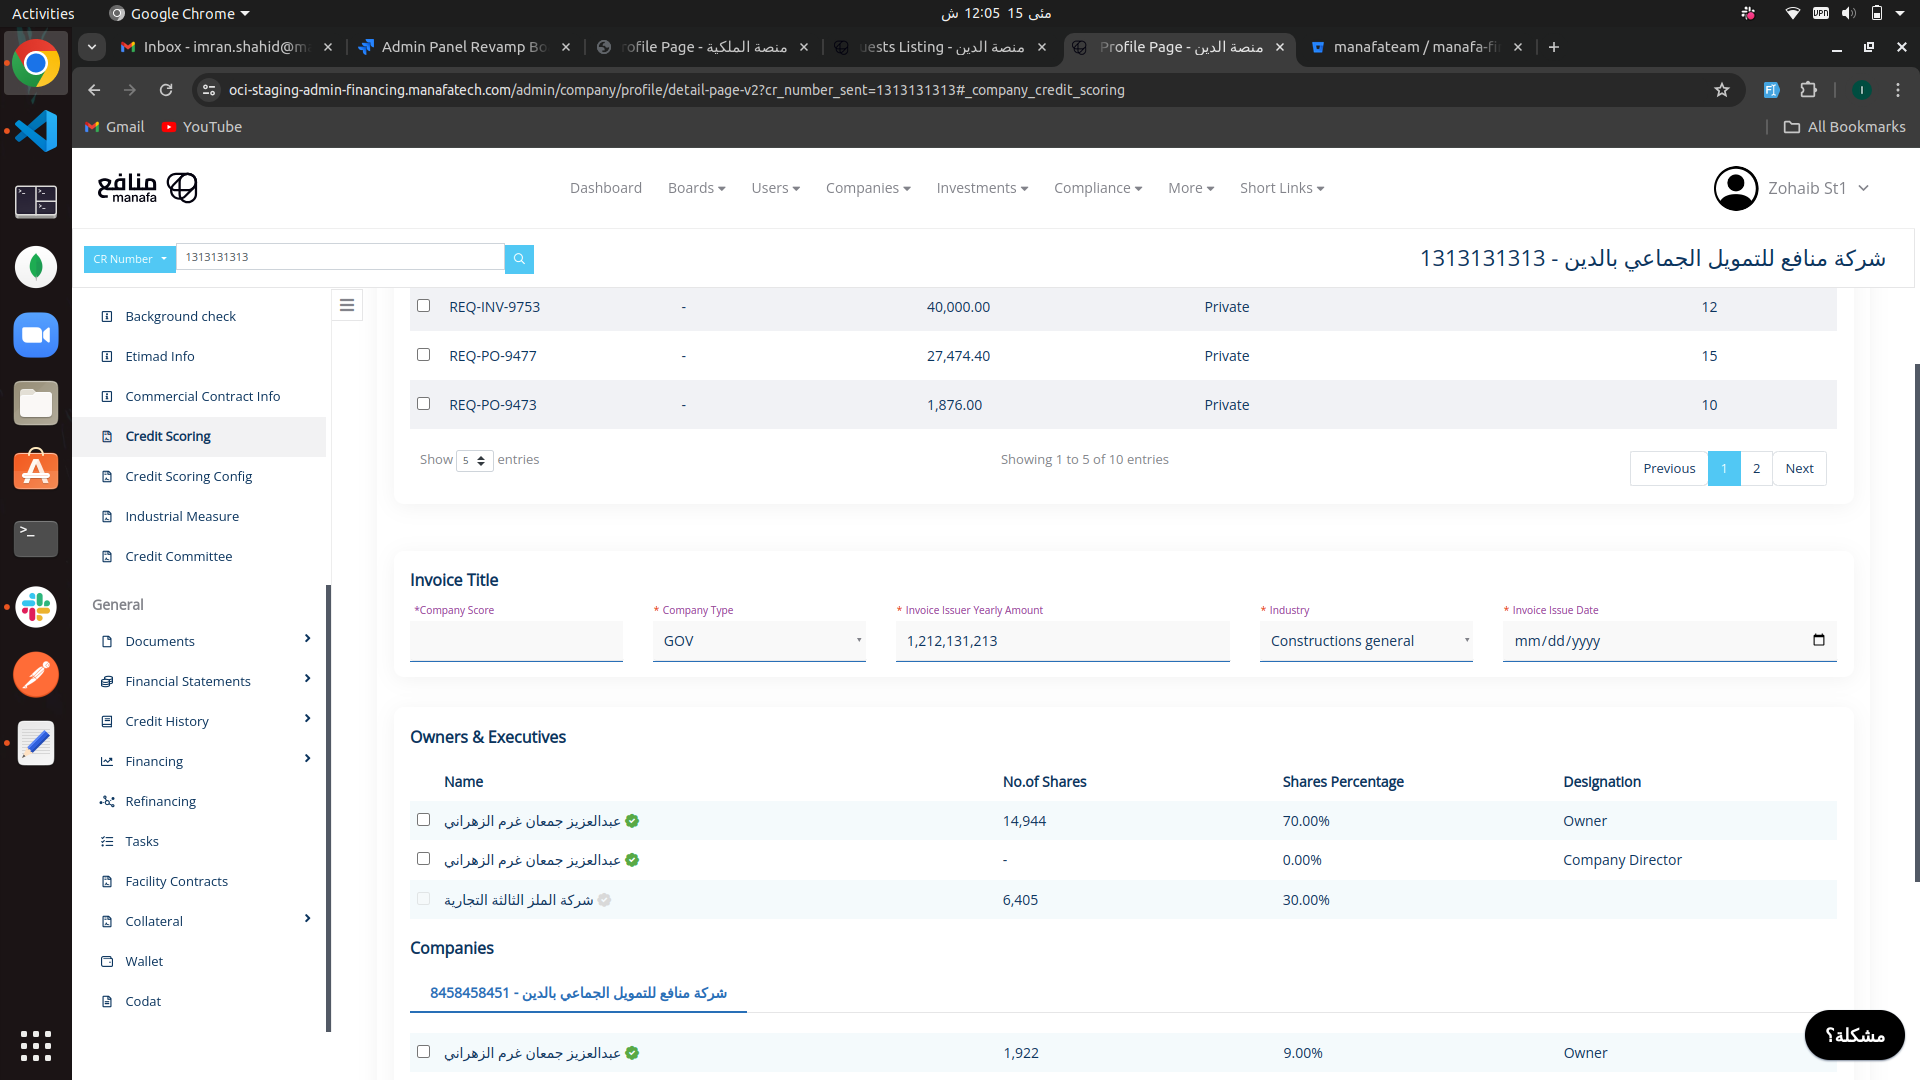
Task: Focus the Company Score input field
Action: coord(516,641)
